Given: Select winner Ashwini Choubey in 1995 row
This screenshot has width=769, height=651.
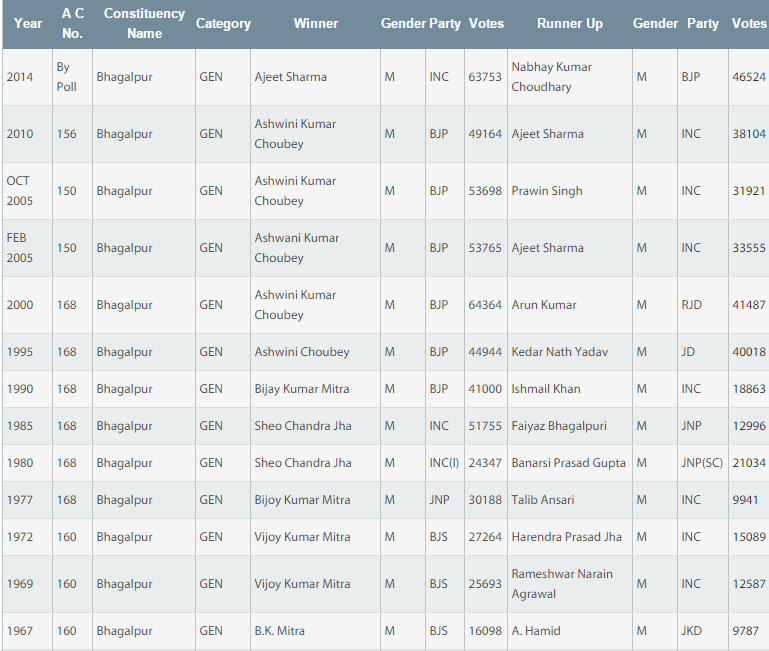Looking at the screenshot, I should 302,352.
